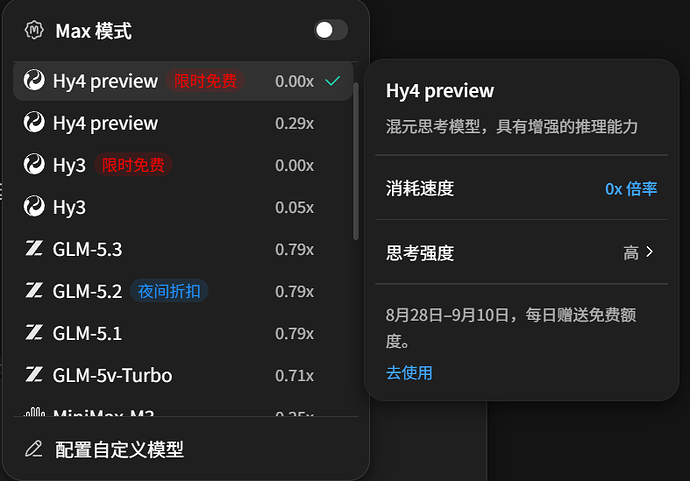The width and height of the screenshot is (690, 481).
Task: Click the 0x 倍率 consumption rate
Action: click(x=631, y=189)
